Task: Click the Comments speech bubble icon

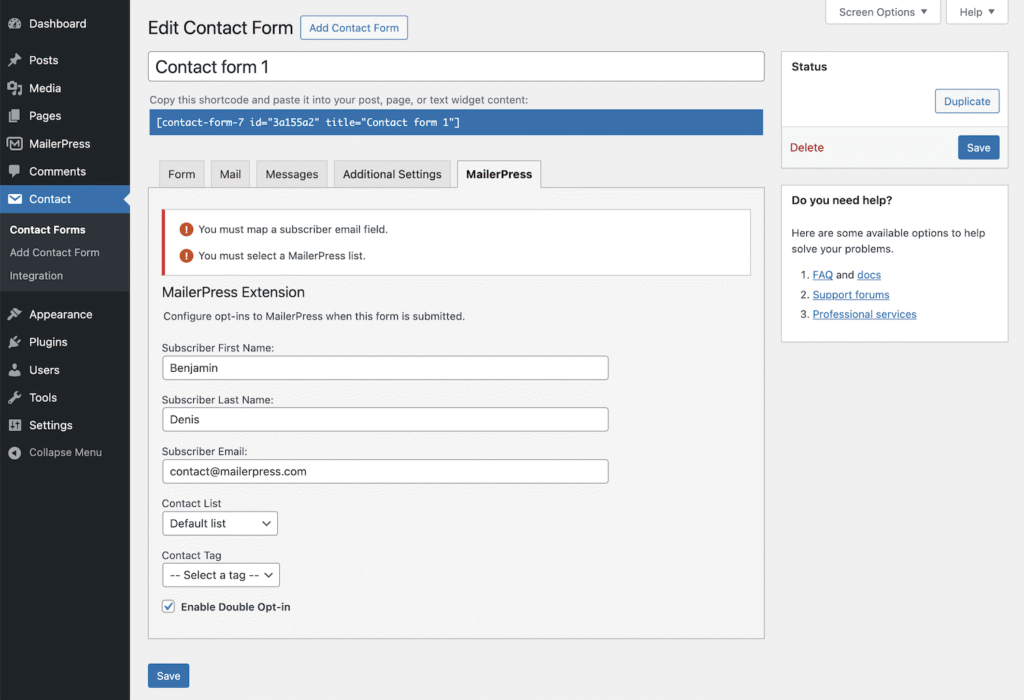Action: [15, 172]
